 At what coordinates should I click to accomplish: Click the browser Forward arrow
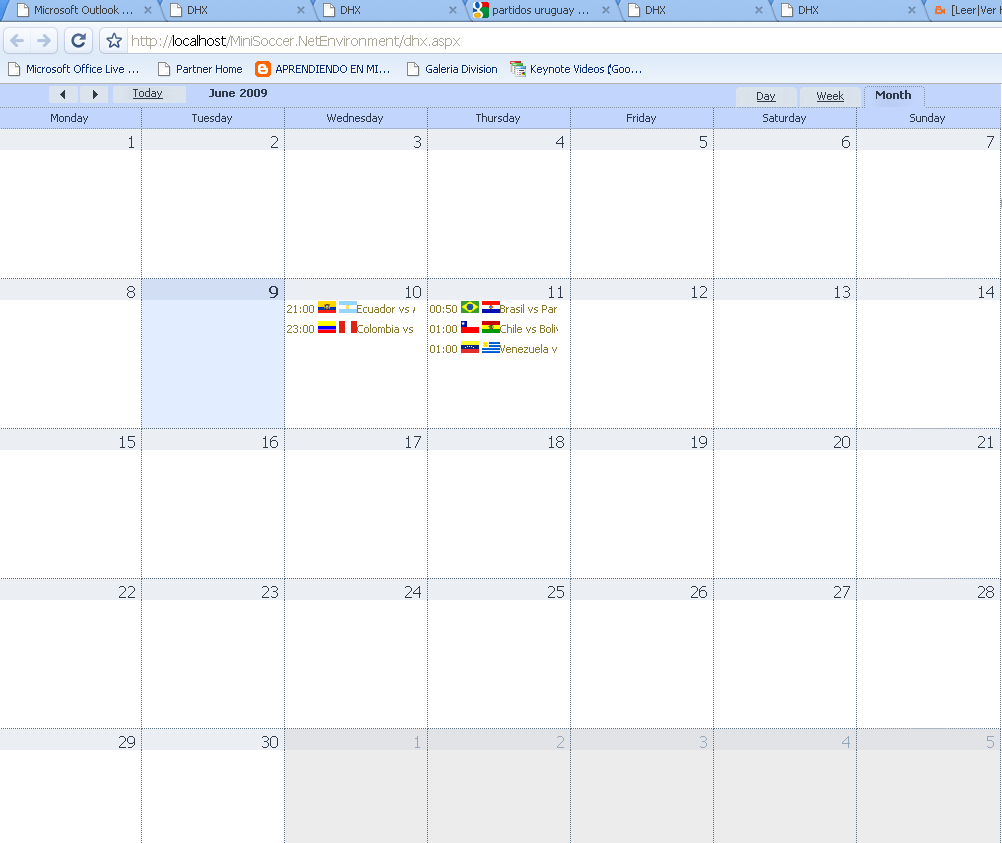click(44, 41)
